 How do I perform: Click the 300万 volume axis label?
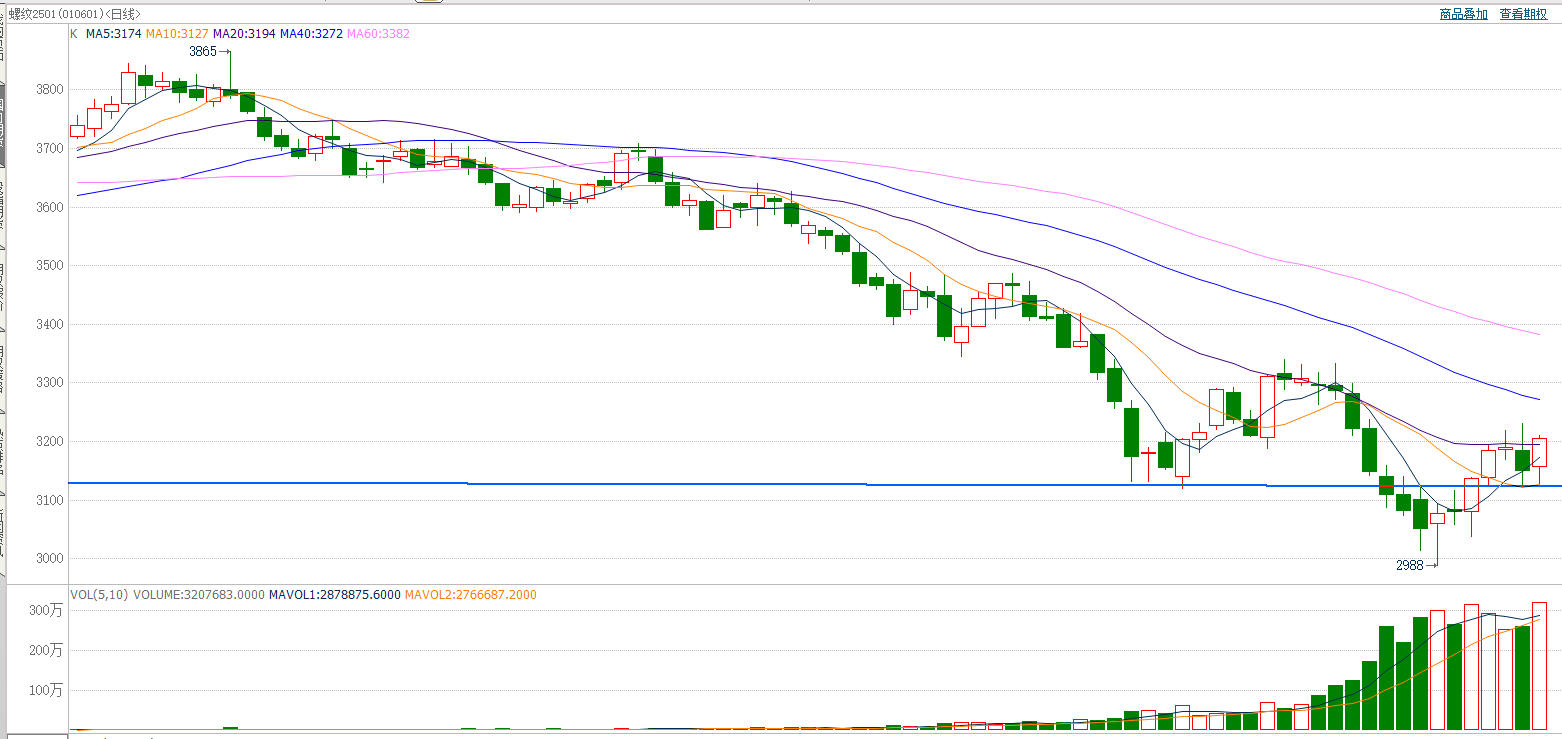[45, 610]
